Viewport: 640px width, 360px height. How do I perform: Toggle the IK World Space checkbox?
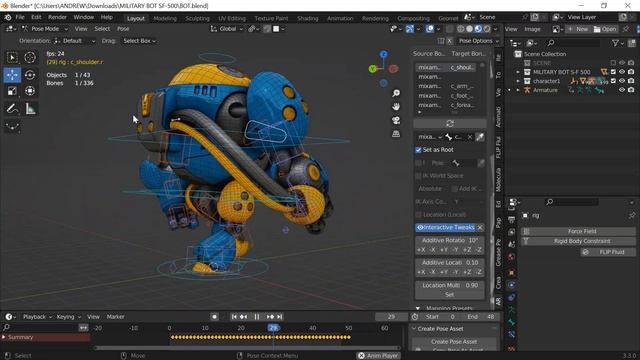pyautogui.click(x=418, y=176)
